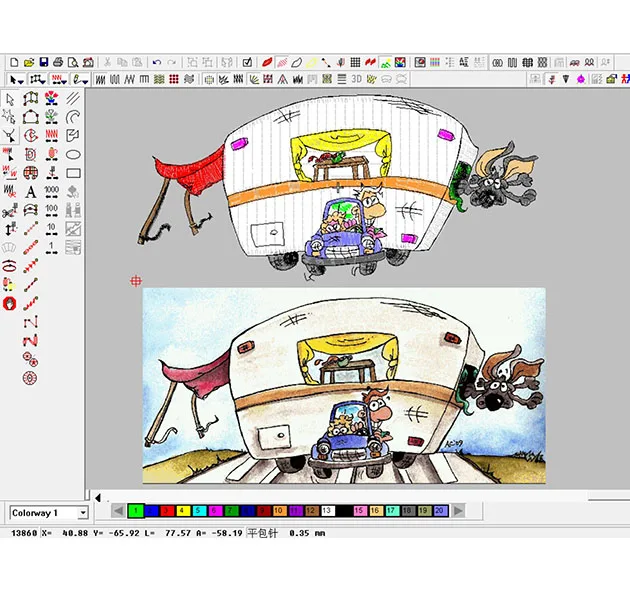This screenshot has width=630, height=591.
Task: Select the Ellipse shape tool
Action: tap(73, 154)
